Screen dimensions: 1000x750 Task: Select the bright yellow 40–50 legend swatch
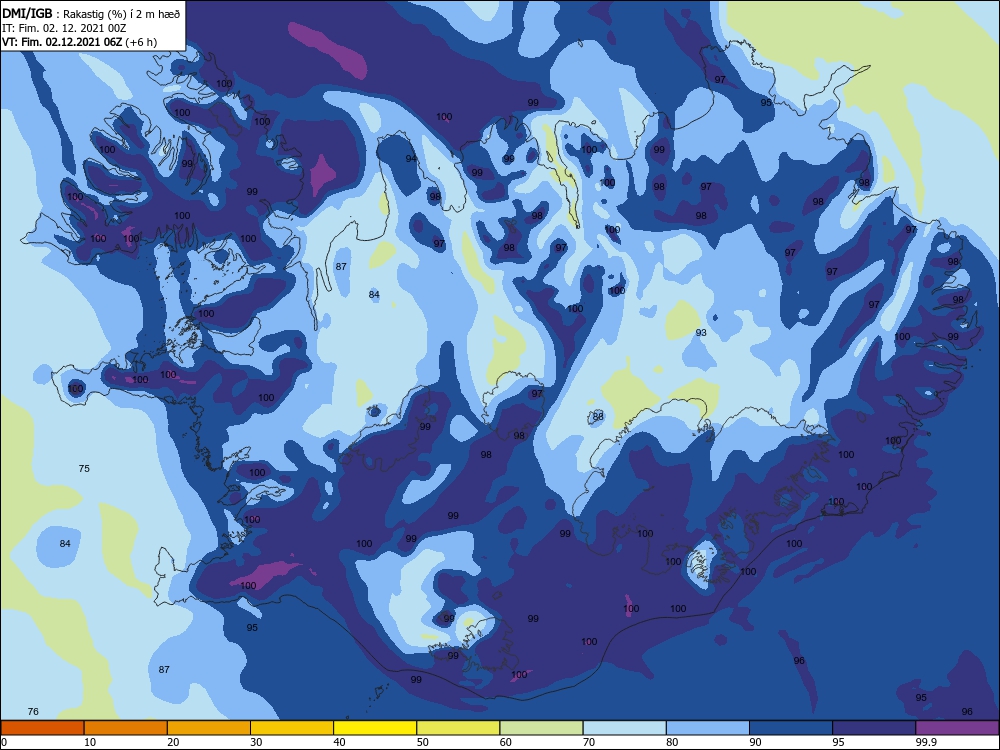(375, 728)
